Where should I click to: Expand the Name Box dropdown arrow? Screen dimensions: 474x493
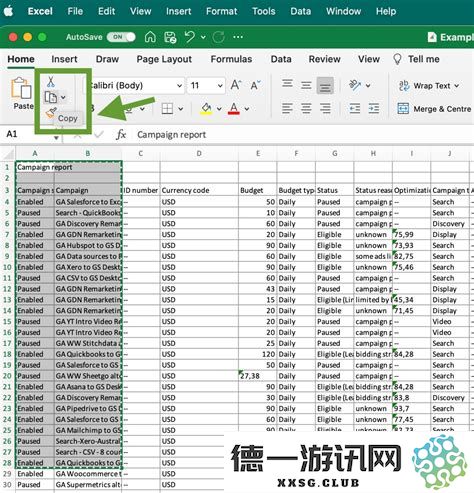[56, 138]
